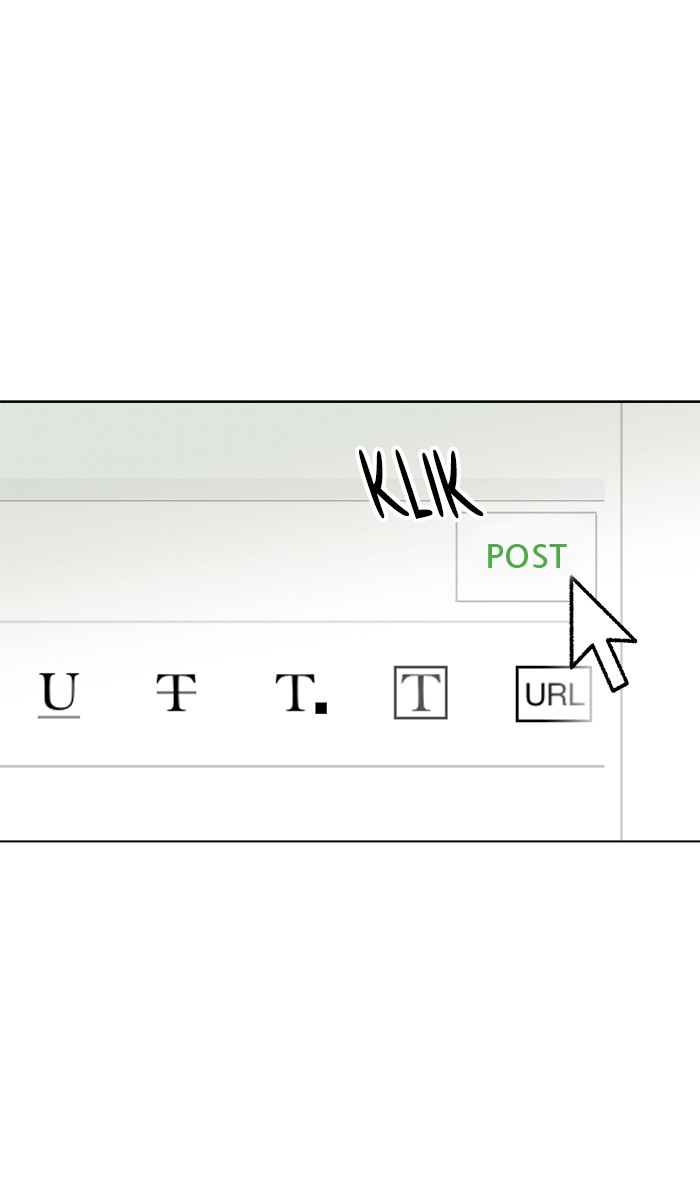This screenshot has height=1188, width=700.
Task: Submit the entry via POST
Action: 526,557
